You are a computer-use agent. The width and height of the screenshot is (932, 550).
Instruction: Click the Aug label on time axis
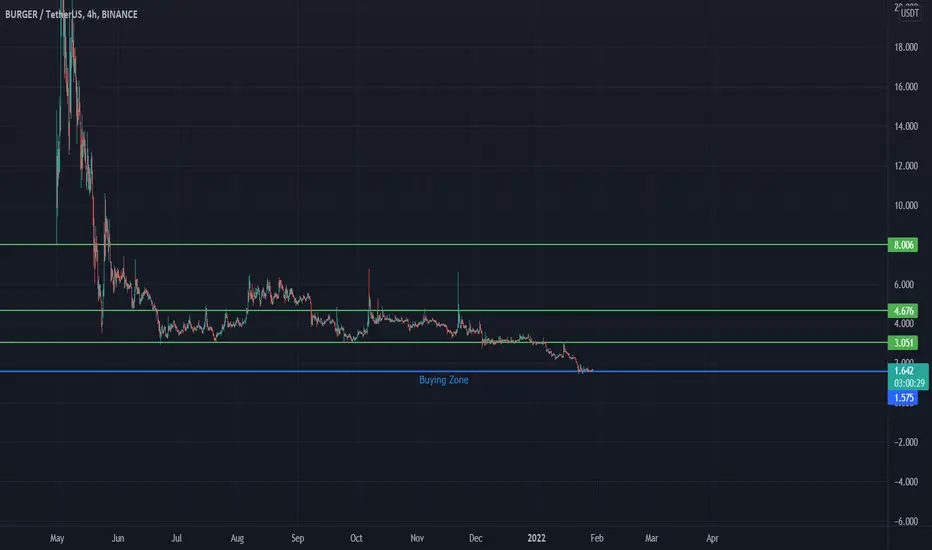237,538
